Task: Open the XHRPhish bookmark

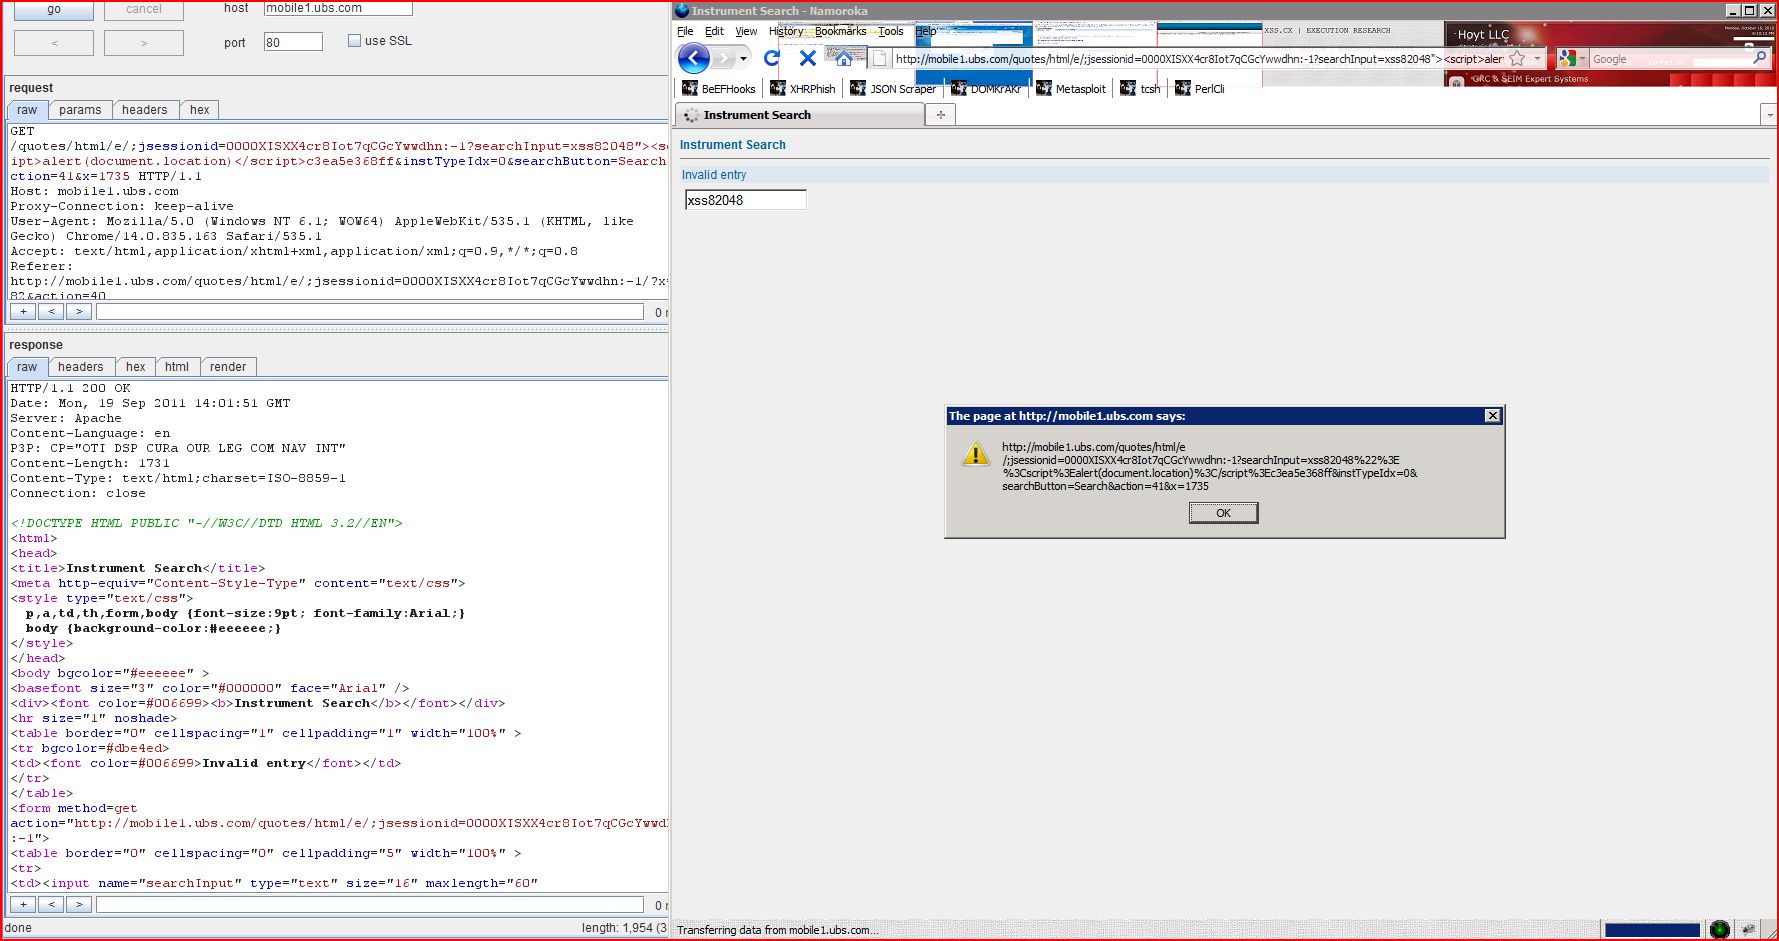Action: click(803, 89)
